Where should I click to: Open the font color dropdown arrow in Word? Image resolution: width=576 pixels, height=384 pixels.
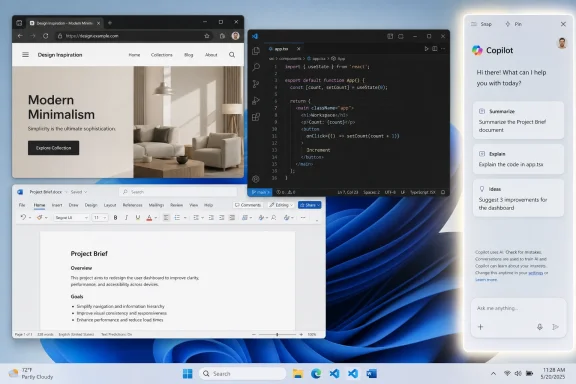click(x=156, y=218)
